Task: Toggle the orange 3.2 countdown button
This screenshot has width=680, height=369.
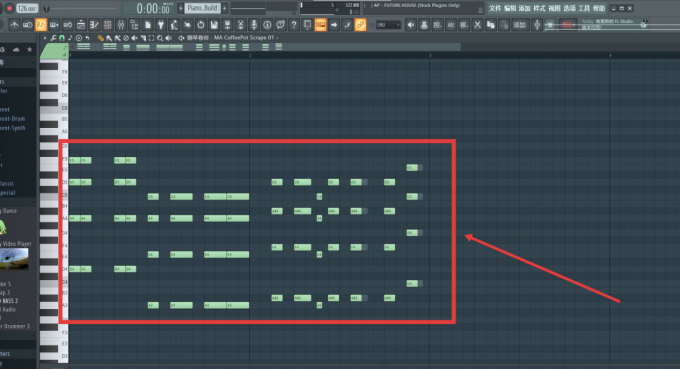Action: (41, 25)
